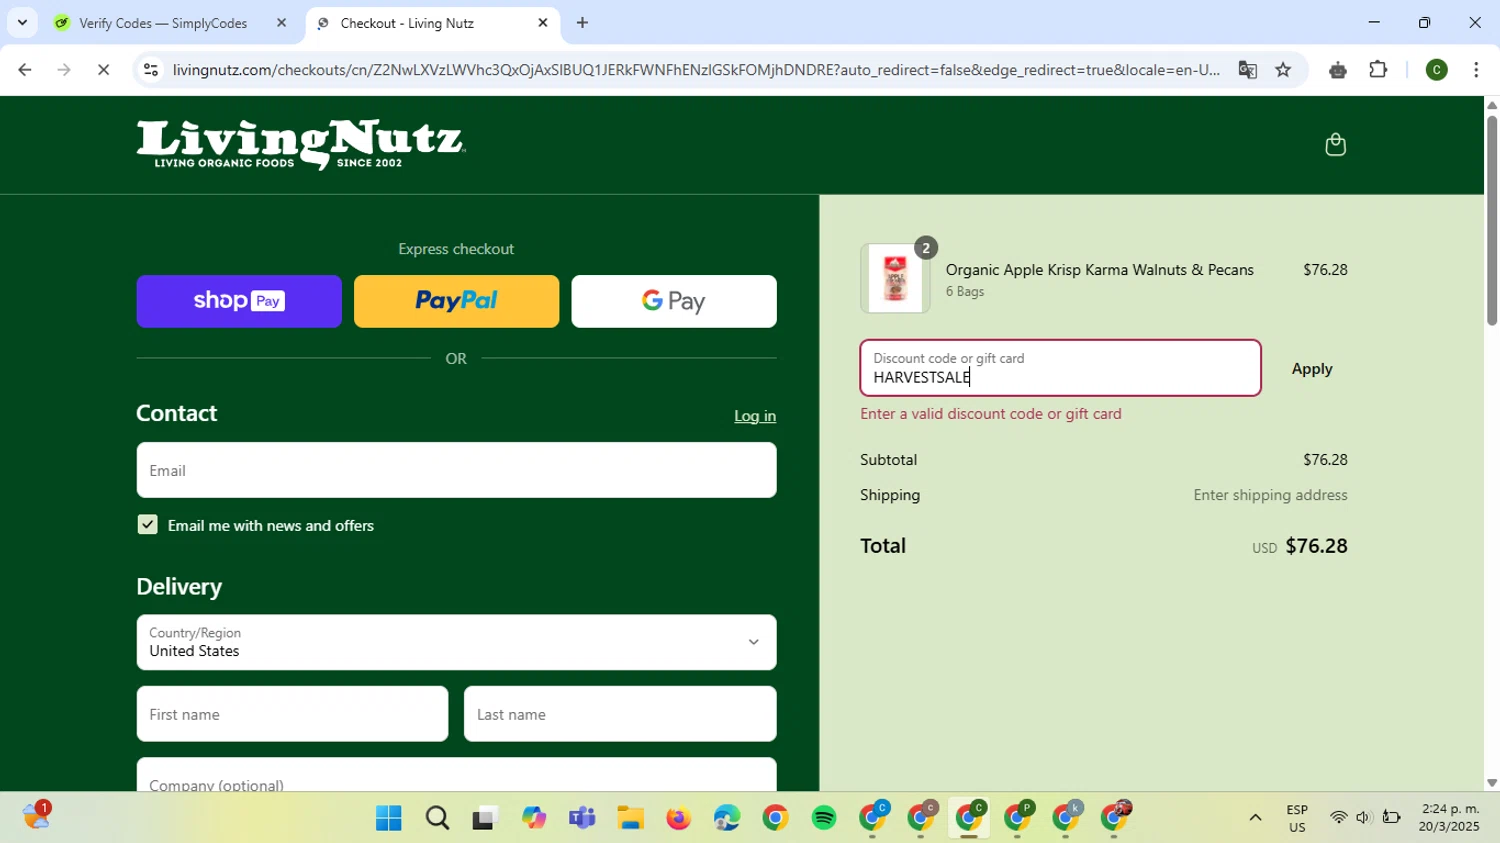Go back to previous page
This screenshot has width=1500, height=843.
(x=25, y=70)
